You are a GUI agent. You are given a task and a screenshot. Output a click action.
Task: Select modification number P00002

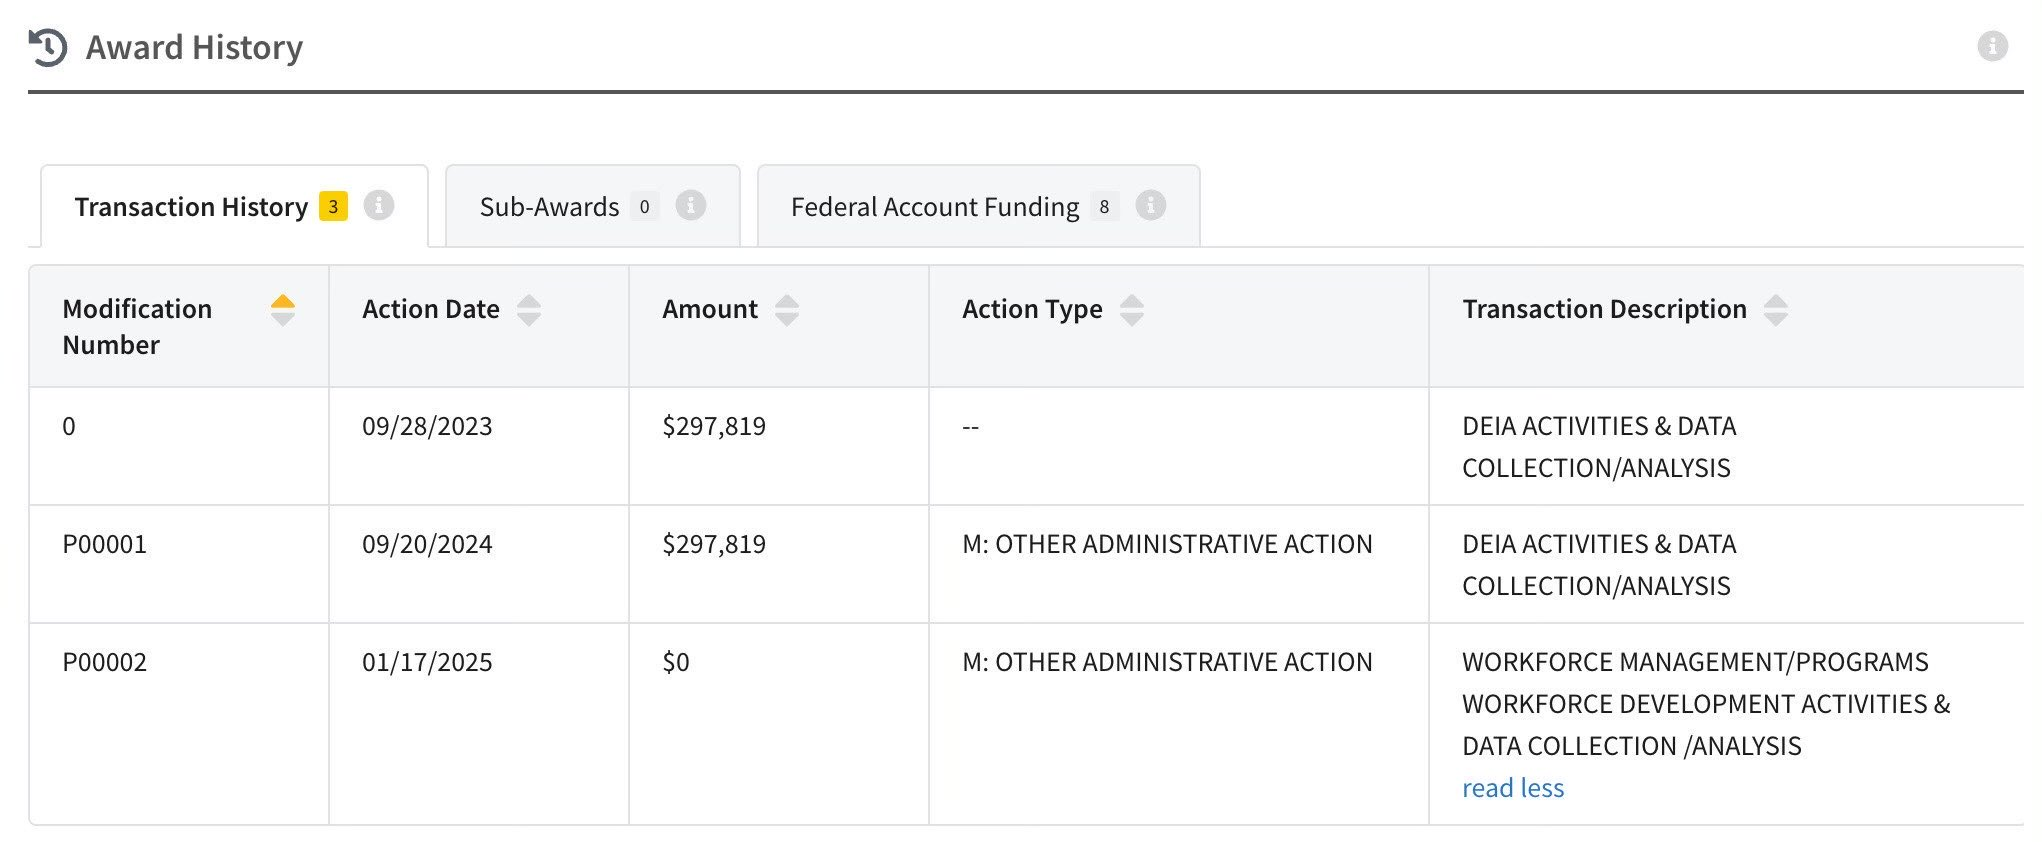coord(104,662)
